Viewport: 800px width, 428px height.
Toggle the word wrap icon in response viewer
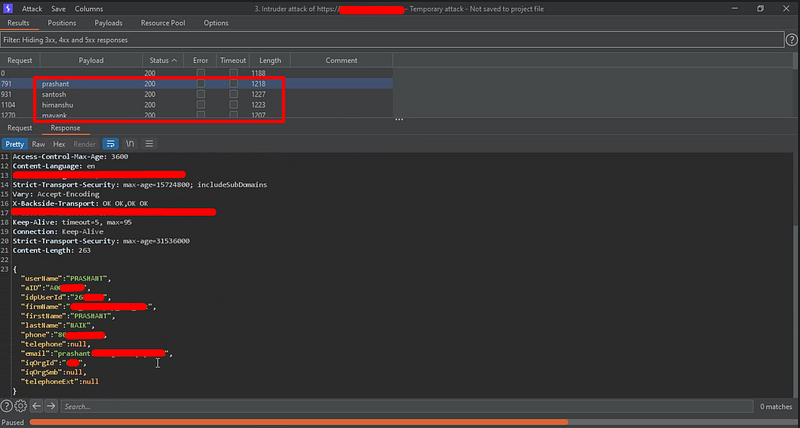(x=110, y=144)
